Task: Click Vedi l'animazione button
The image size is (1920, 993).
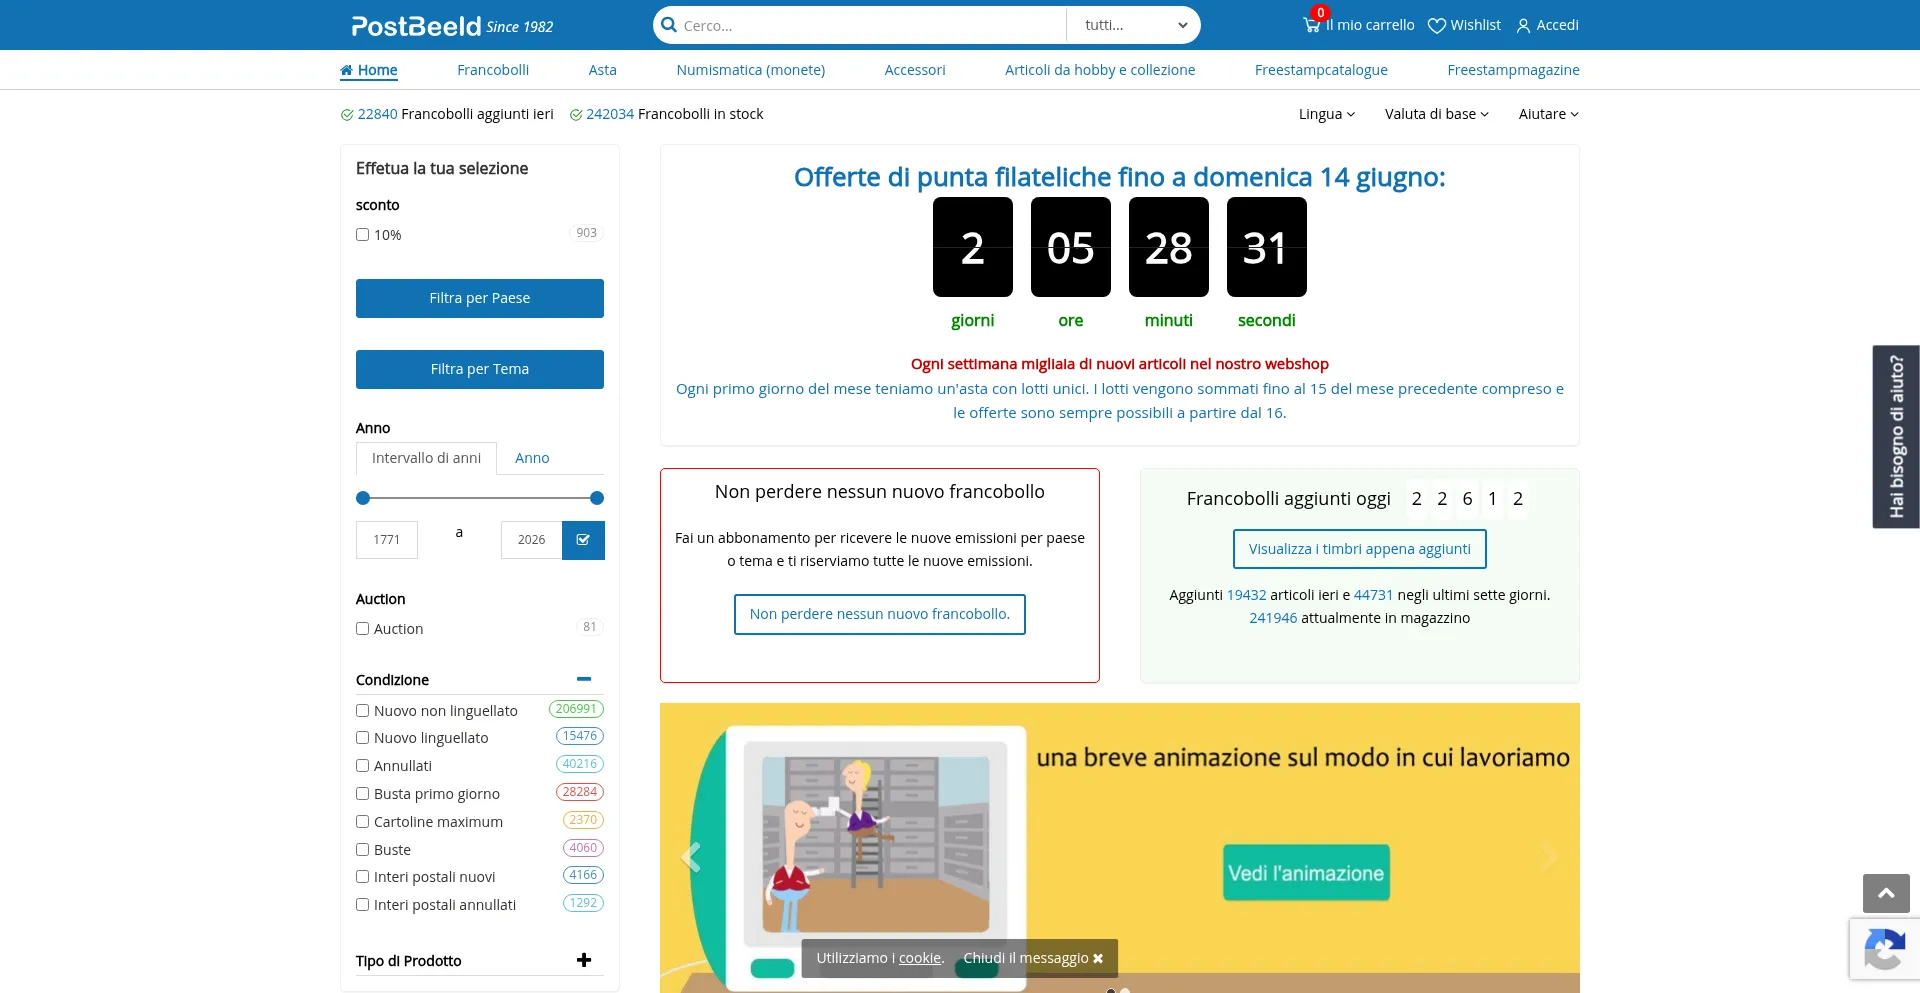Action: (x=1306, y=873)
